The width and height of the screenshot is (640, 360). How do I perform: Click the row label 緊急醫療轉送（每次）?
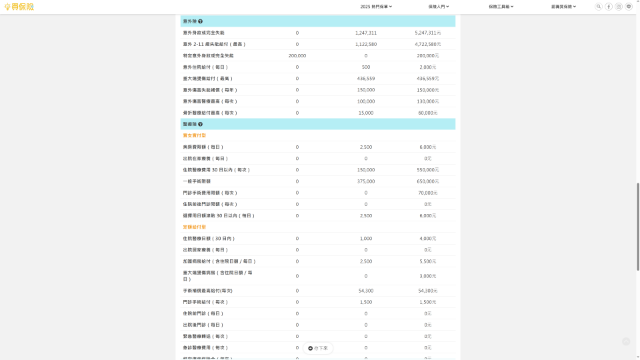pyautogui.click(x=205, y=336)
